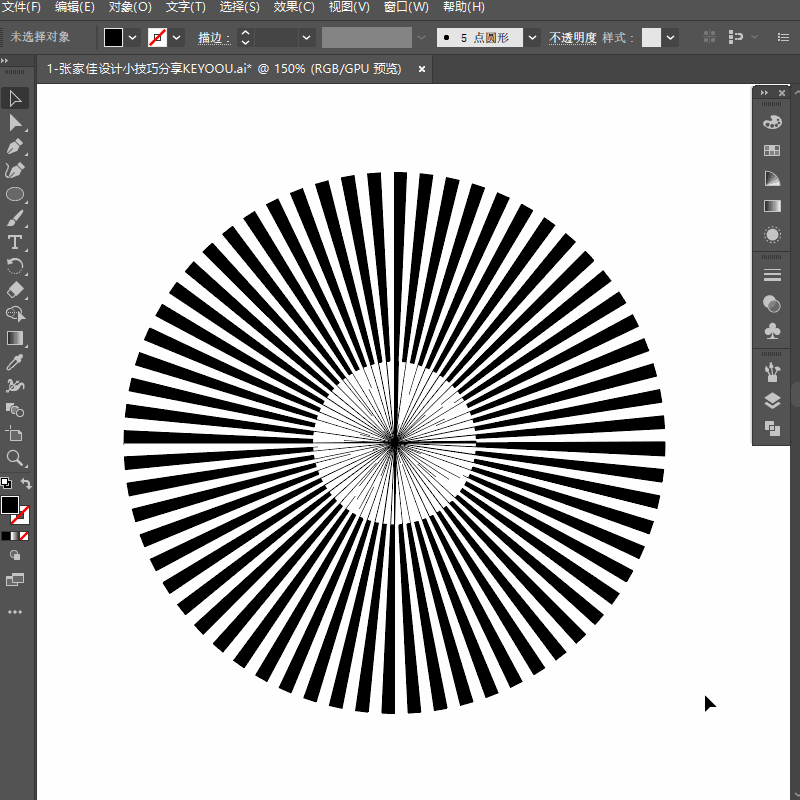Image resolution: width=800 pixels, height=800 pixels.
Task: Open the 对象(O) menu
Action: [x=130, y=7]
